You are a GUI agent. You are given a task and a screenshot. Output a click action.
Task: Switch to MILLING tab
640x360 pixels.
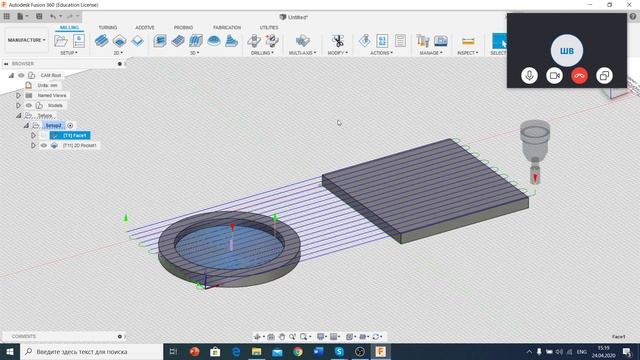coord(69,27)
